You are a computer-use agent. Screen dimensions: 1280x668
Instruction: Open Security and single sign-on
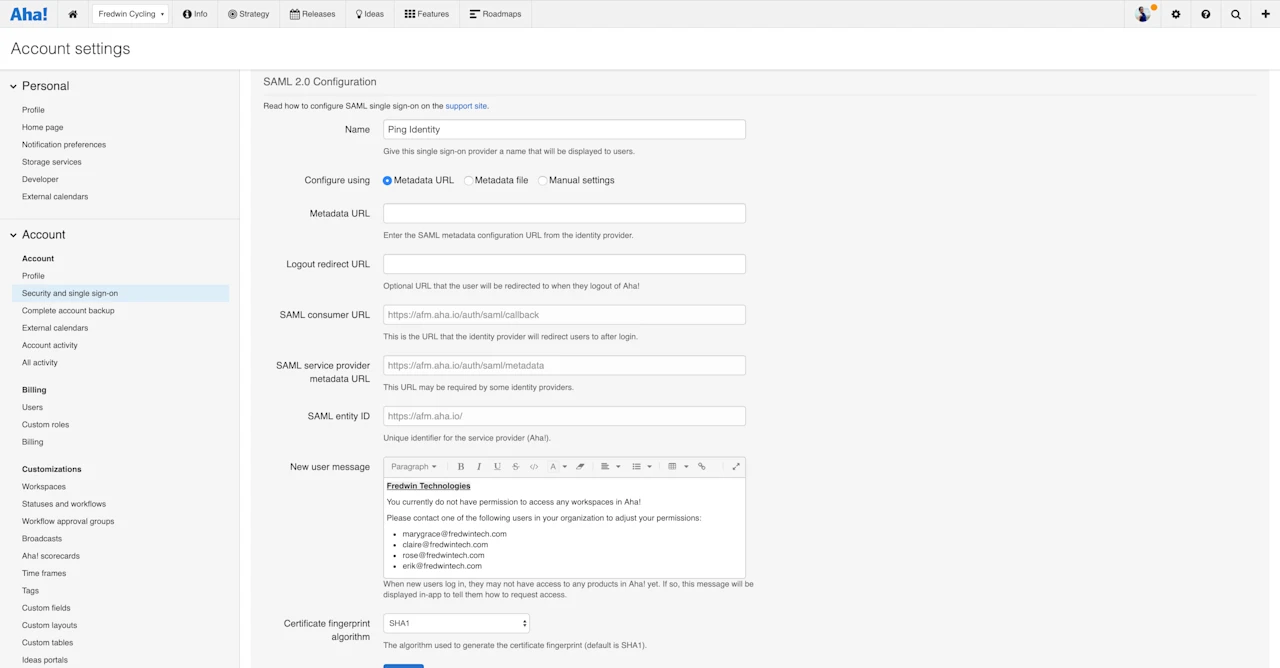click(120, 293)
